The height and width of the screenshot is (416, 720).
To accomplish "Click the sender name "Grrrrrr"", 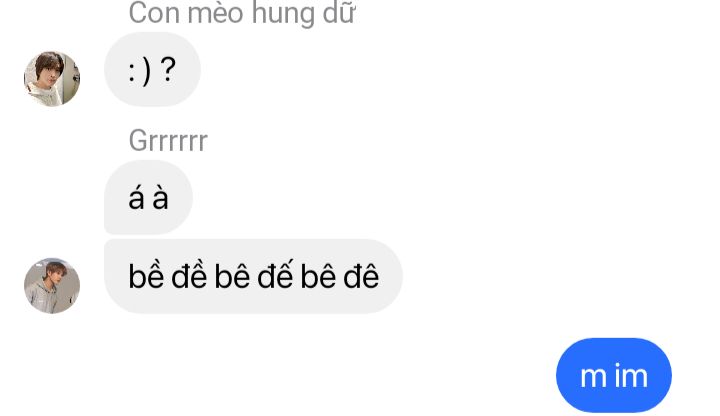I will pyautogui.click(x=168, y=141).
